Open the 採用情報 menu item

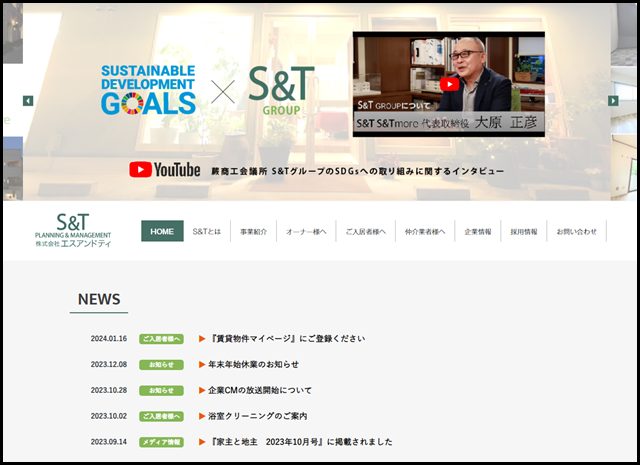click(524, 231)
